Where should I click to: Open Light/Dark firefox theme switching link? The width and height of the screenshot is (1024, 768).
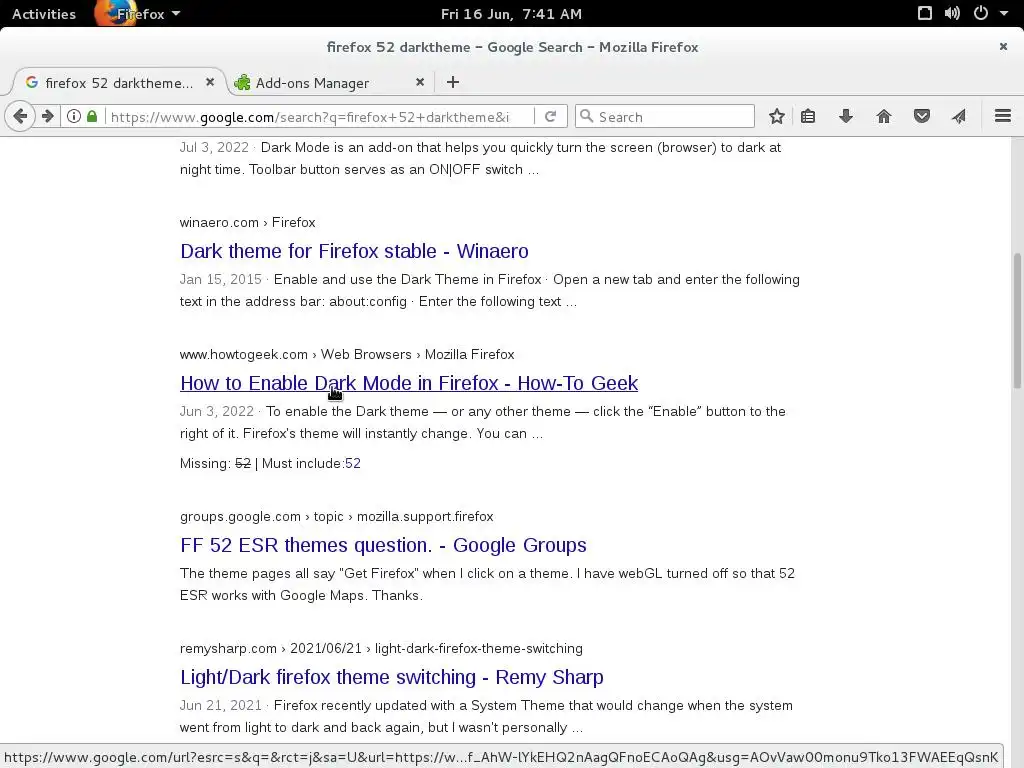pos(392,677)
